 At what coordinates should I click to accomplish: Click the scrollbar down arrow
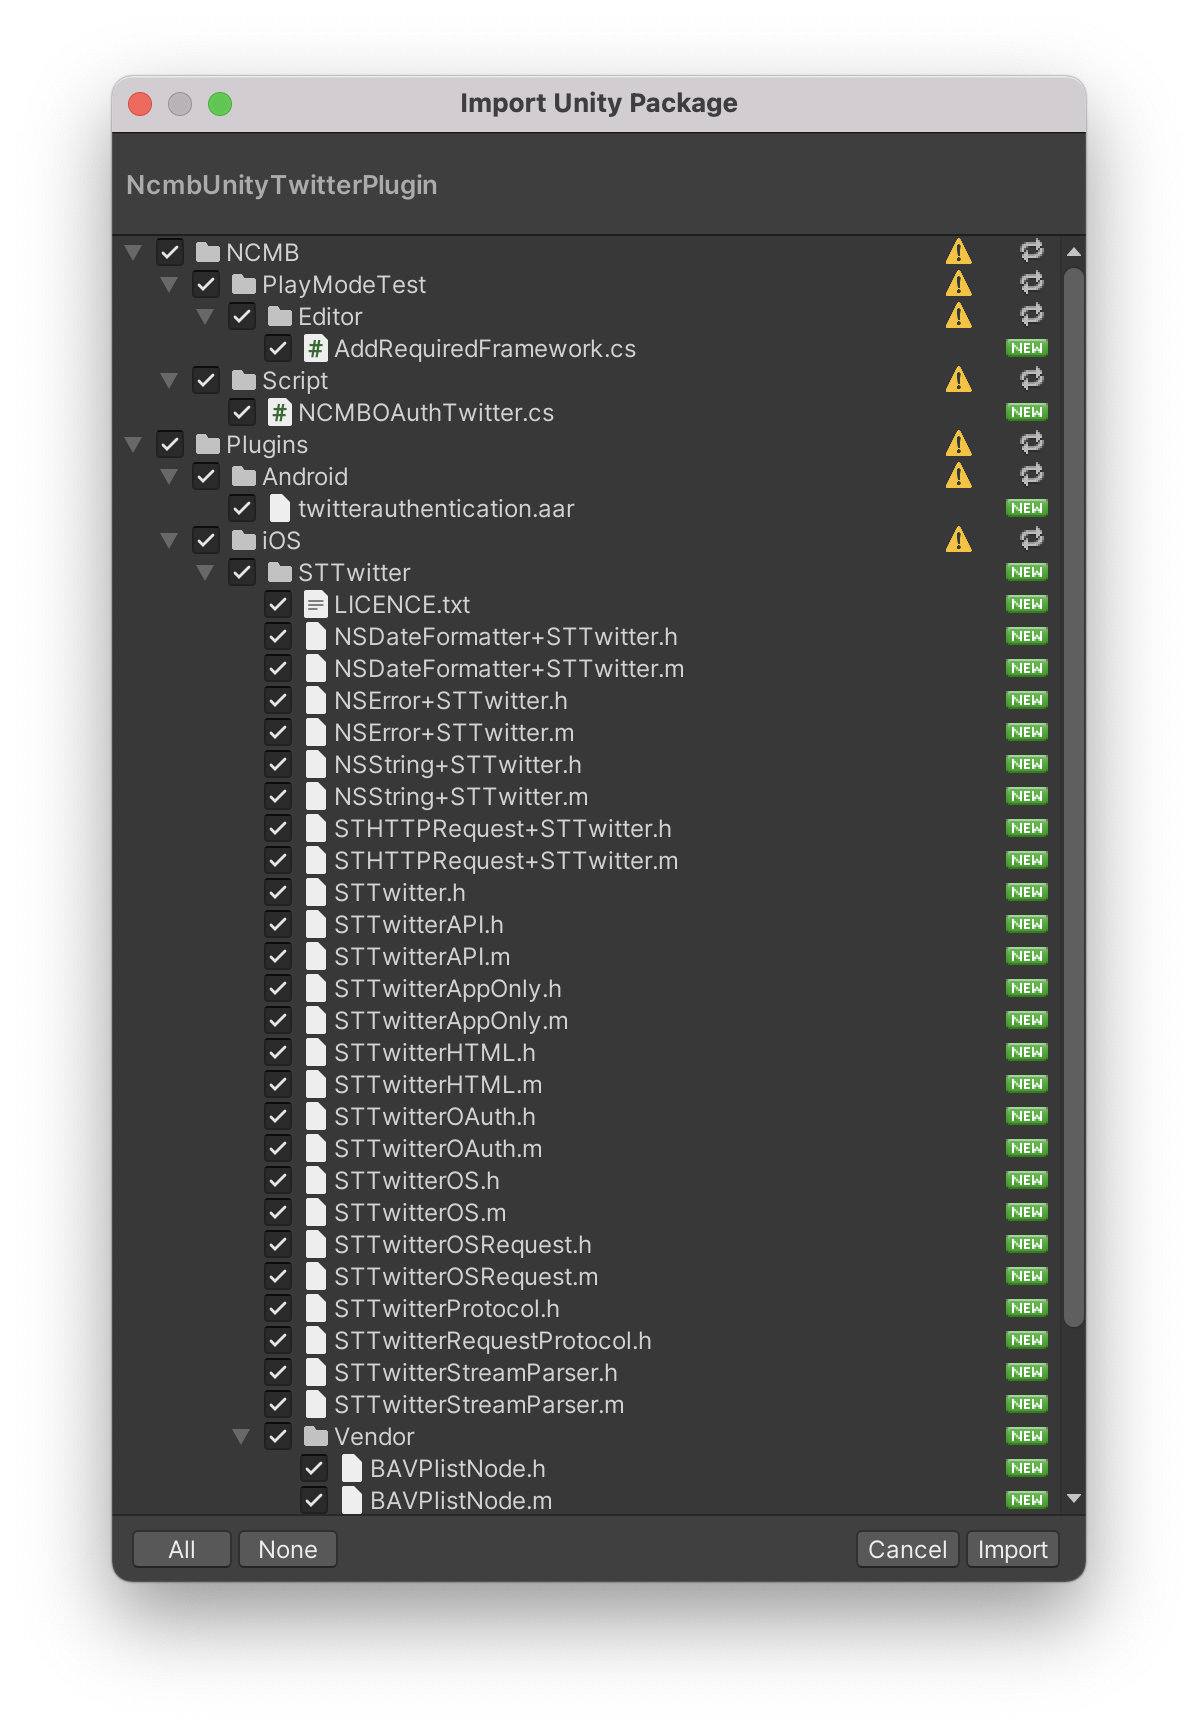click(1074, 1498)
